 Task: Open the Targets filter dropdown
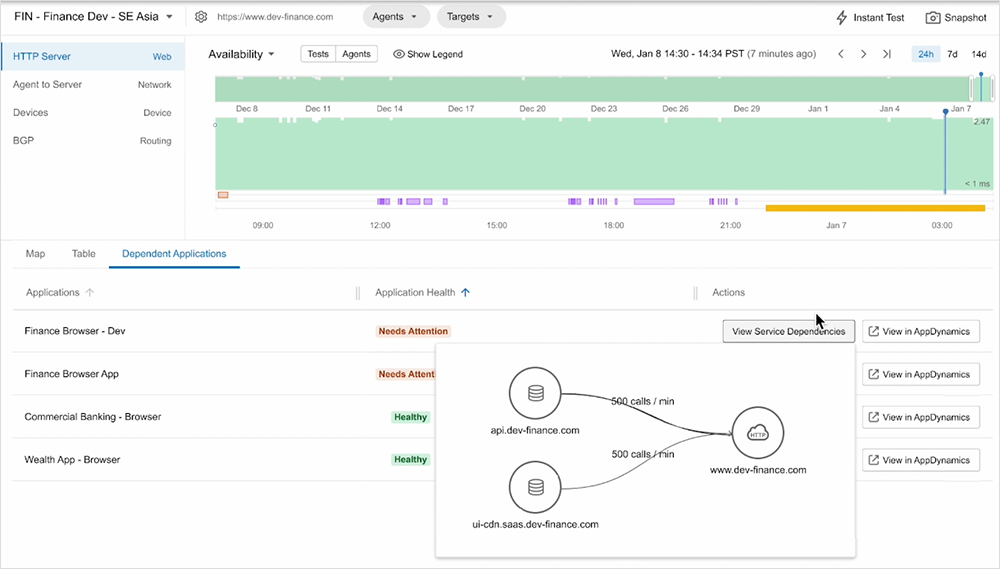471,17
